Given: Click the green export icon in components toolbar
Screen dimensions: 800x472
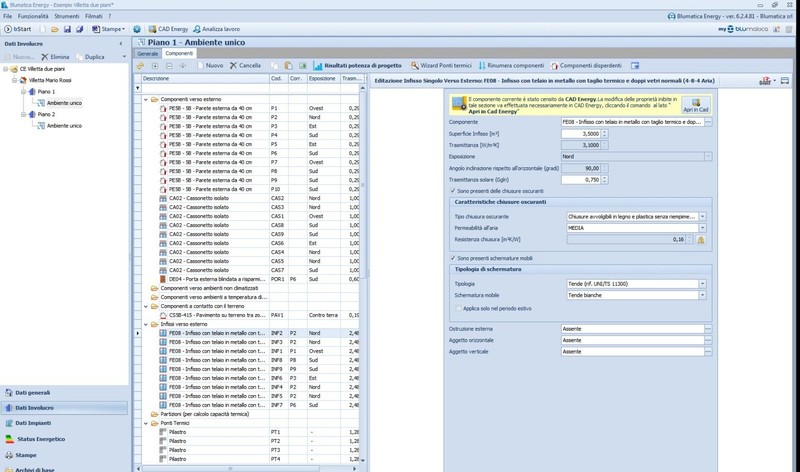Looking at the screenshot, I should point(303,66).
